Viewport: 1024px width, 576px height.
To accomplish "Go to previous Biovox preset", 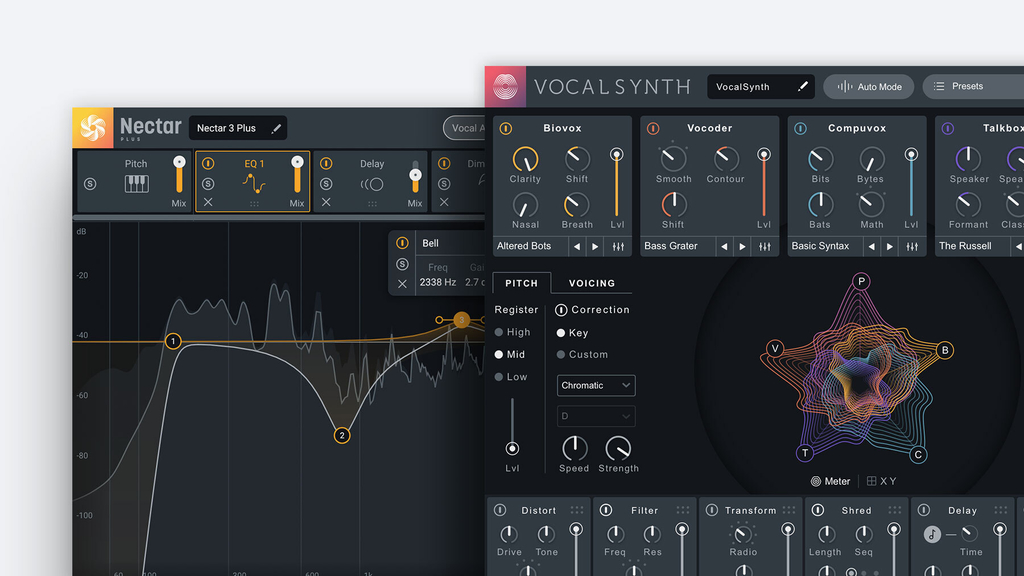I will 577,246.
